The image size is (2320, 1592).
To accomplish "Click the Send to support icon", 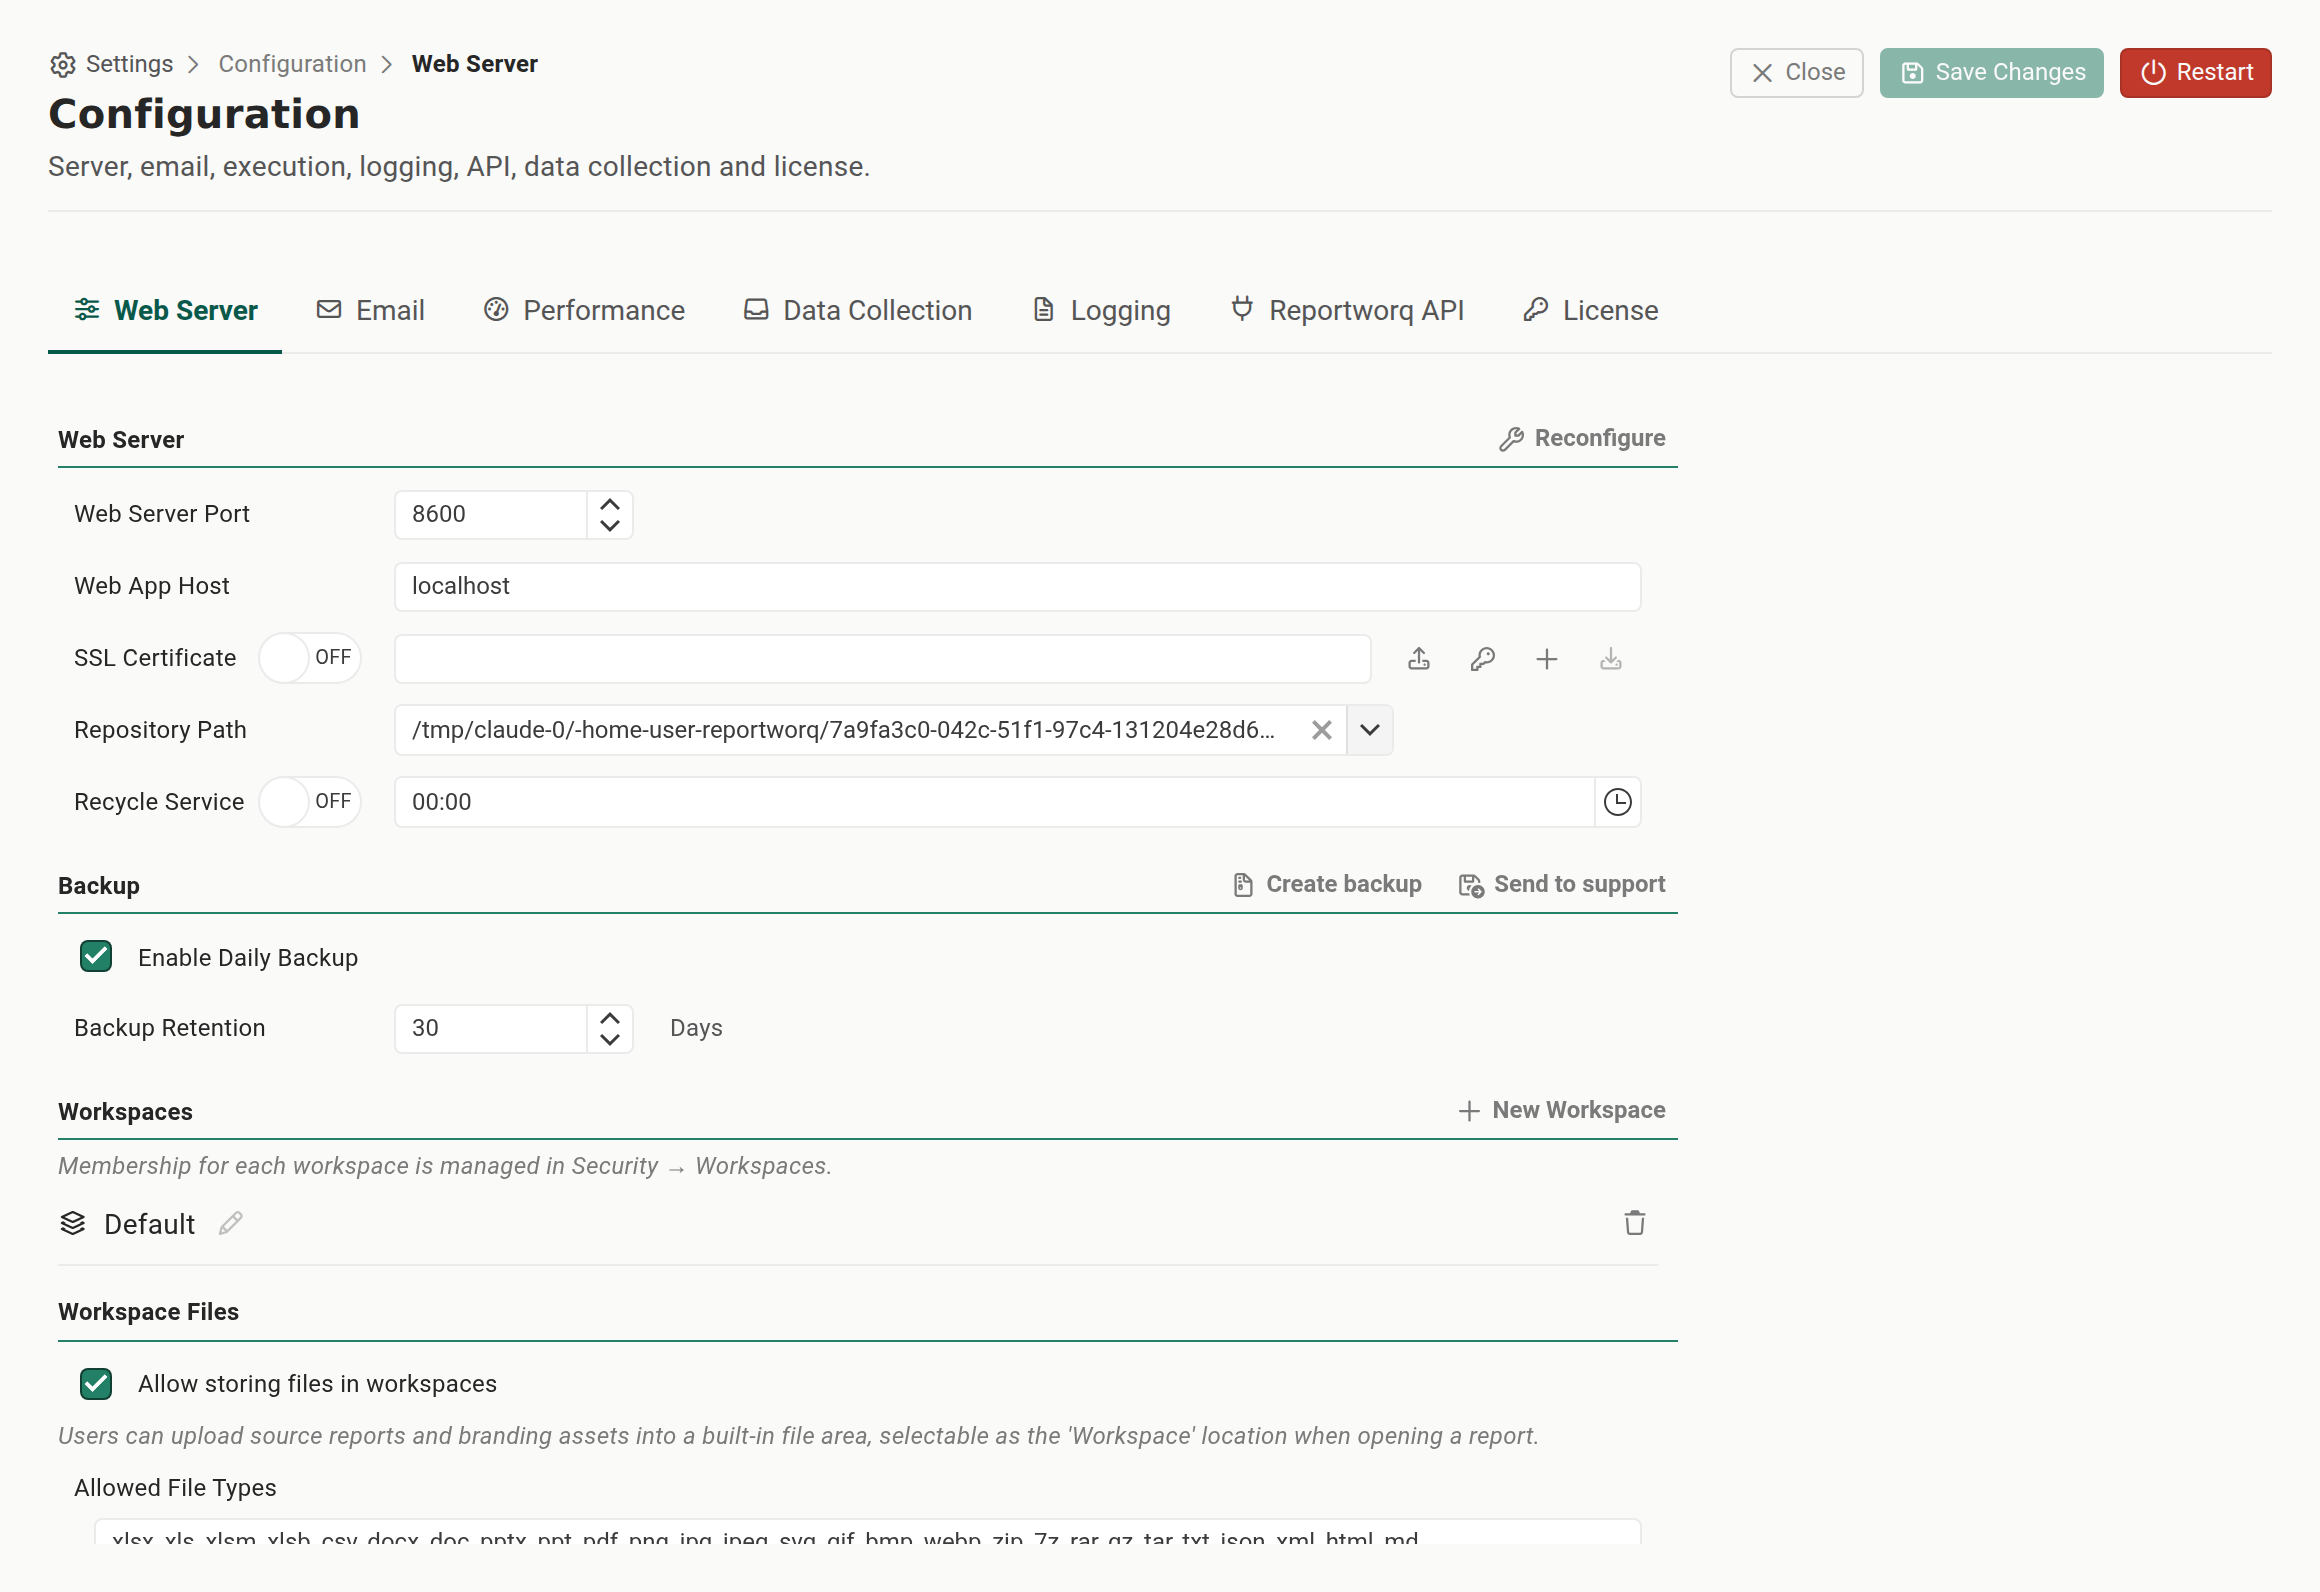I will pyautogui.click(x=1471, y=885).
